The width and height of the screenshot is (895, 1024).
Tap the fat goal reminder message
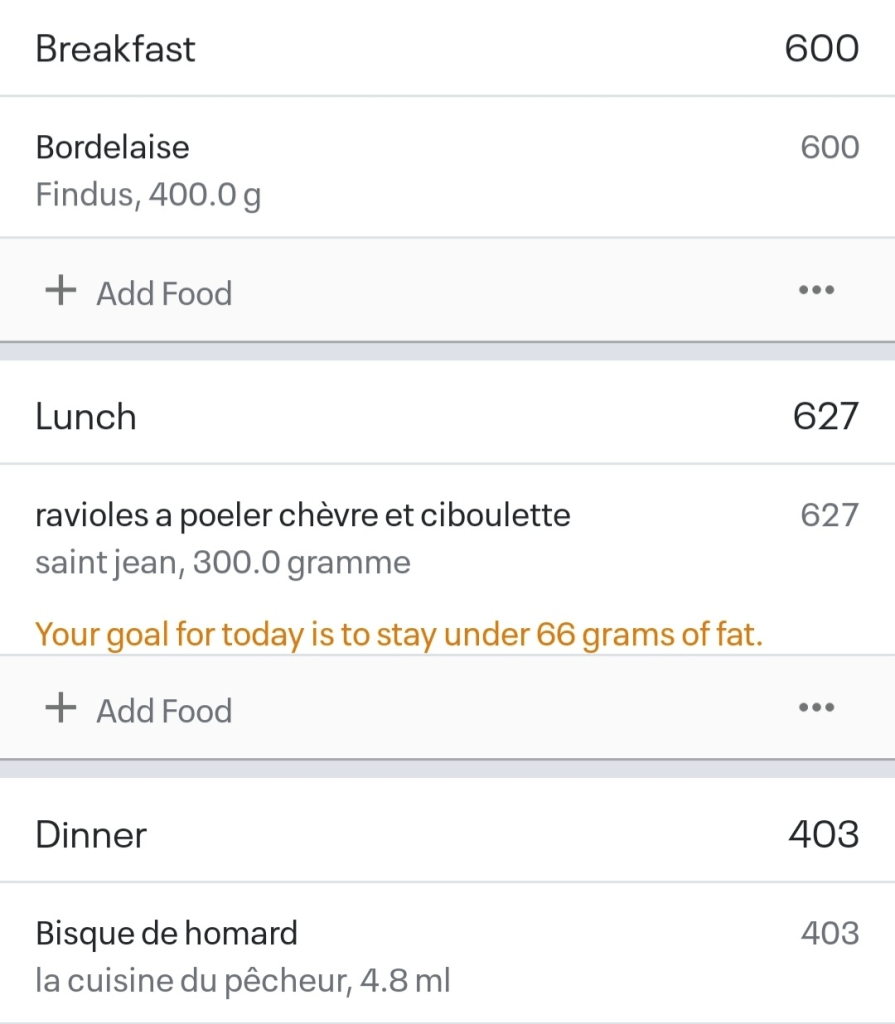coord(399,634)
